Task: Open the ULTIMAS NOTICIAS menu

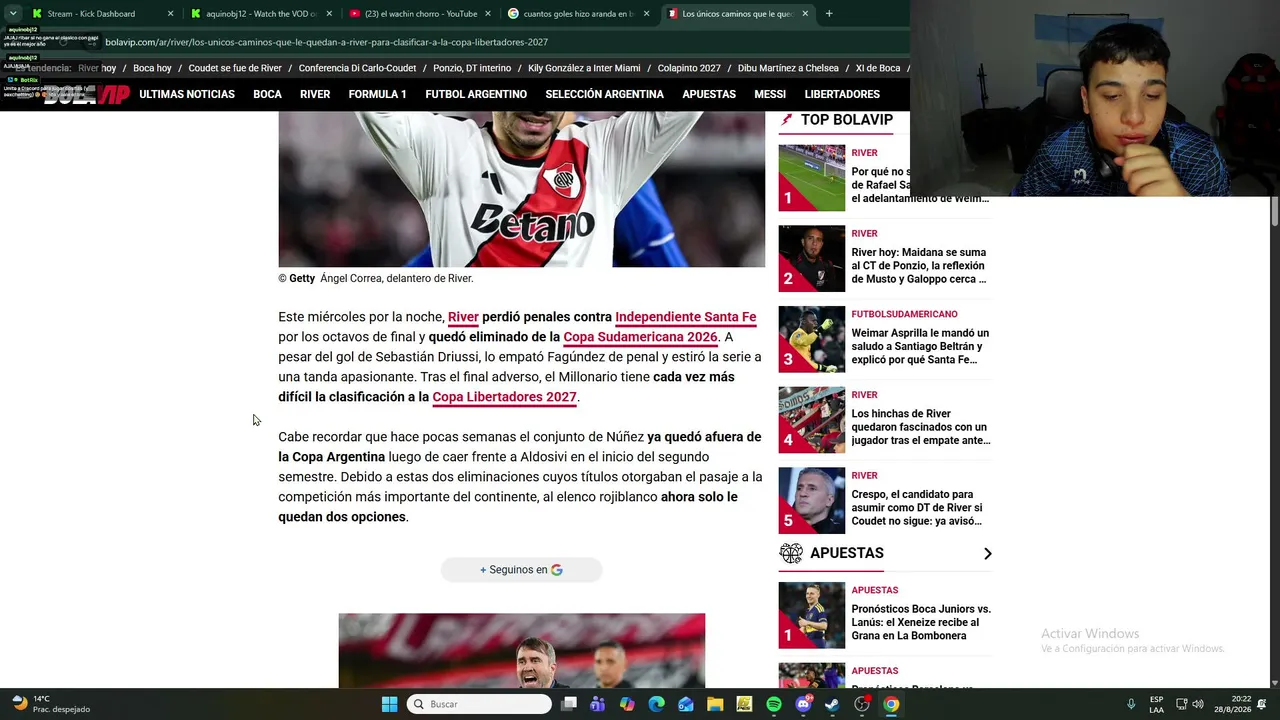Action: tap(187, 94)
